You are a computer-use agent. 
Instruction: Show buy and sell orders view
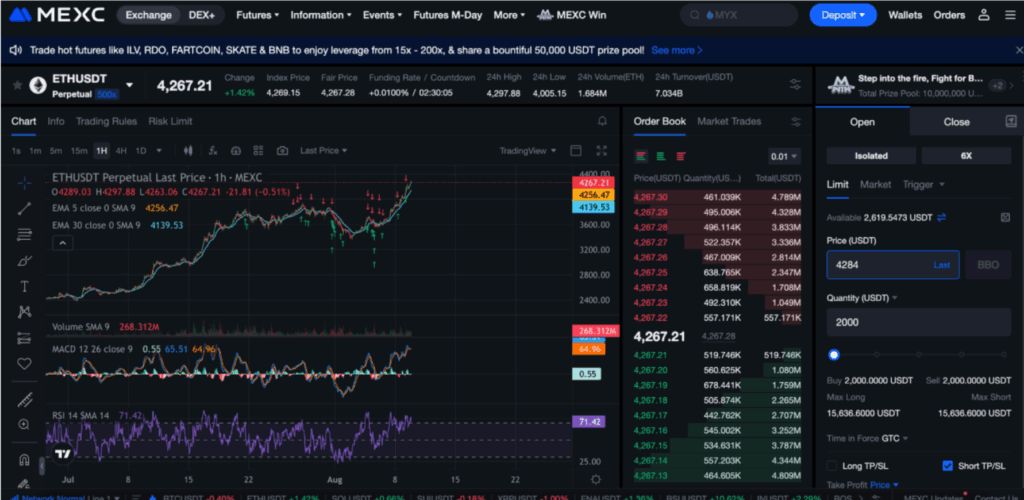(x=641, y=157)
